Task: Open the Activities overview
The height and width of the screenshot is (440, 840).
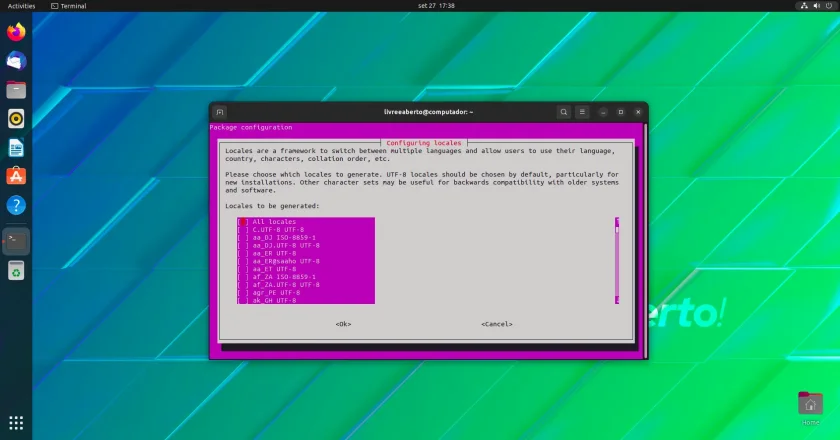Action: point(21,6)
